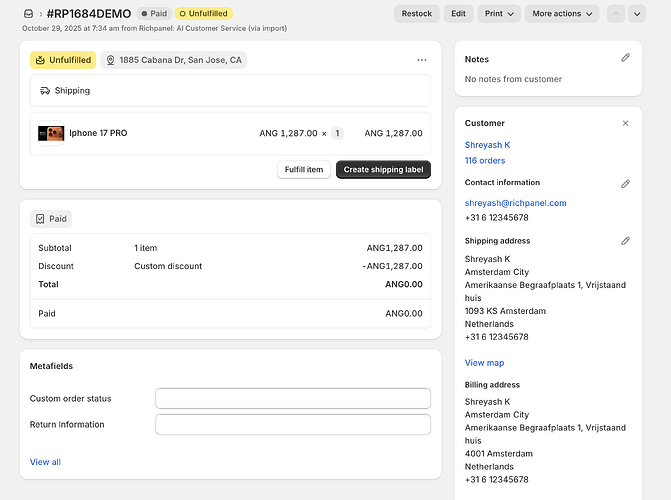This screenshot has height=500, width=671.
Task: Edit contact information pencil icon
Action: pyautogui.click(x=626, y=183)
